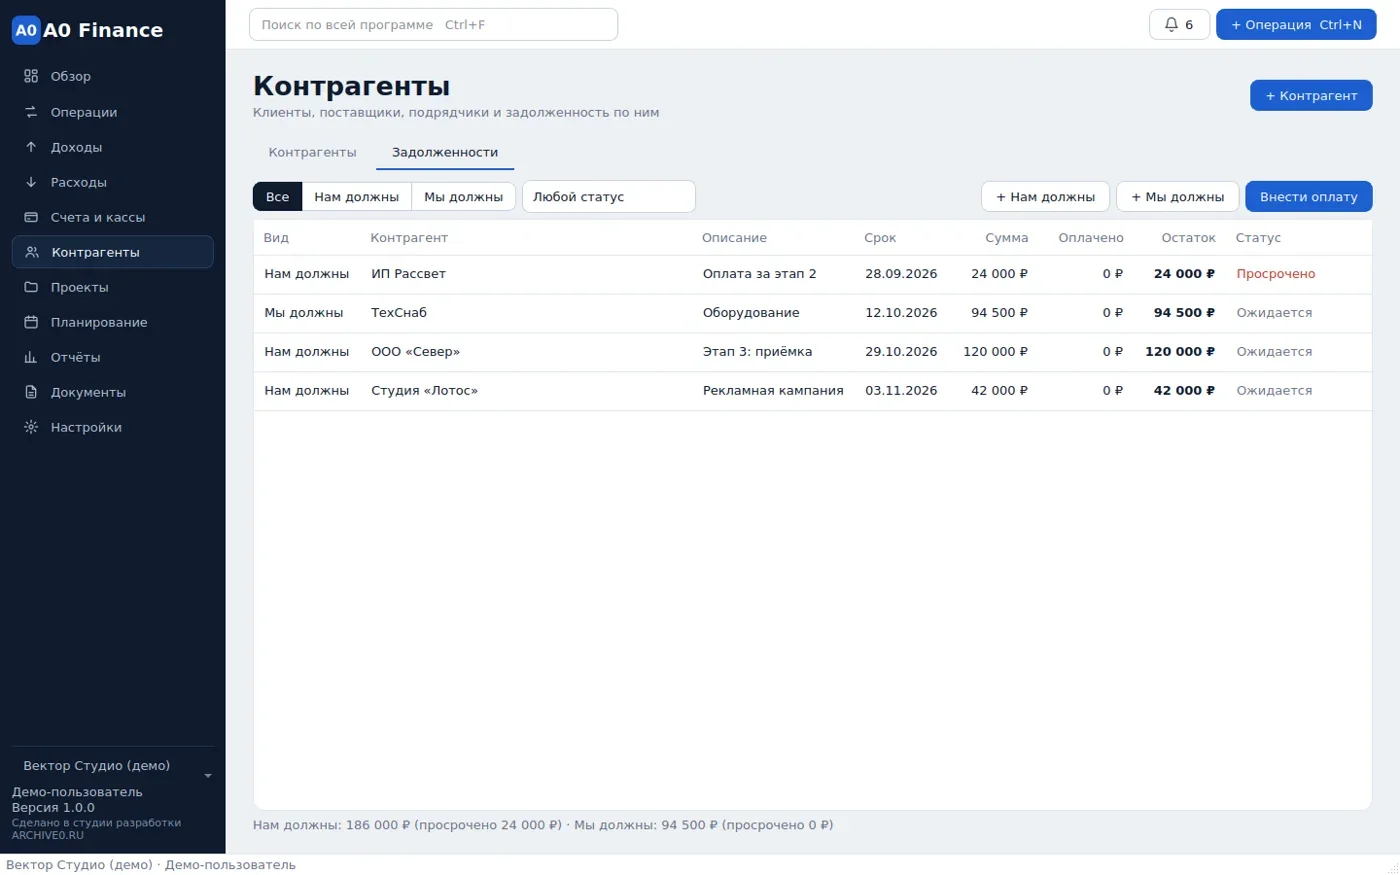Image resolution: width=1400 pixels, height=875 pixels.
Task: Click the Настройки gear icon
Action: (31, 427)
